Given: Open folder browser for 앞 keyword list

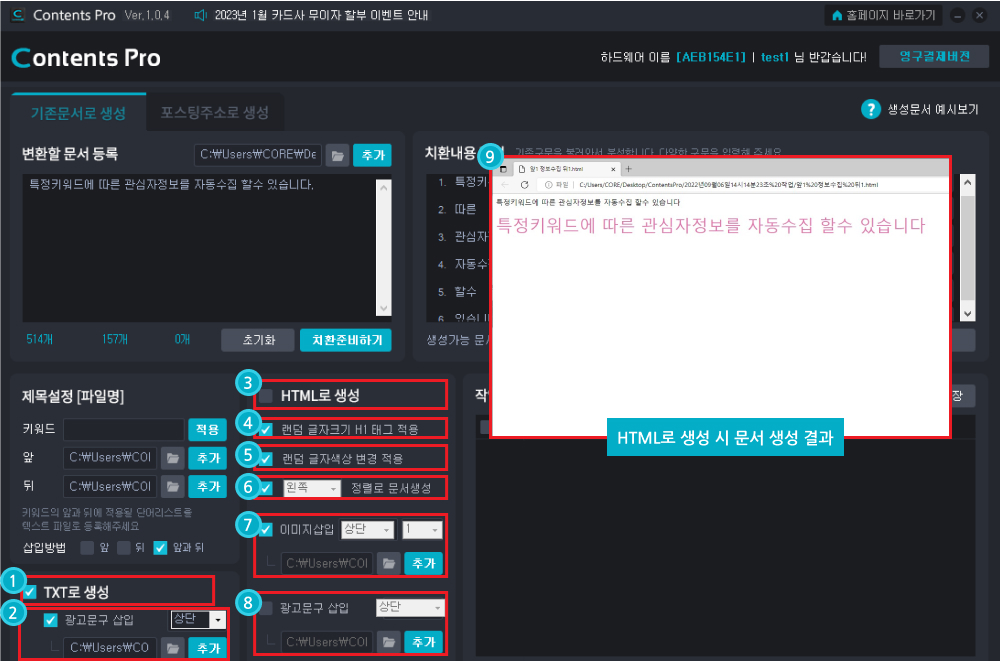Looking at the screenshot, I should point(172,458).
